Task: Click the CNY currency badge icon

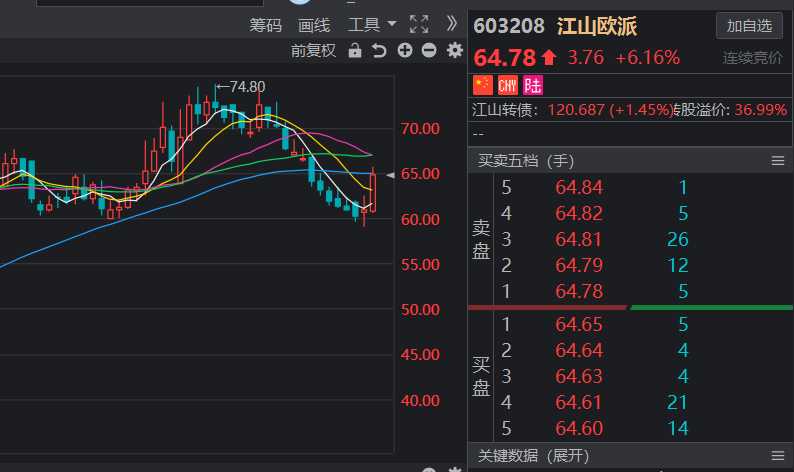Action: tap(508, 84)
